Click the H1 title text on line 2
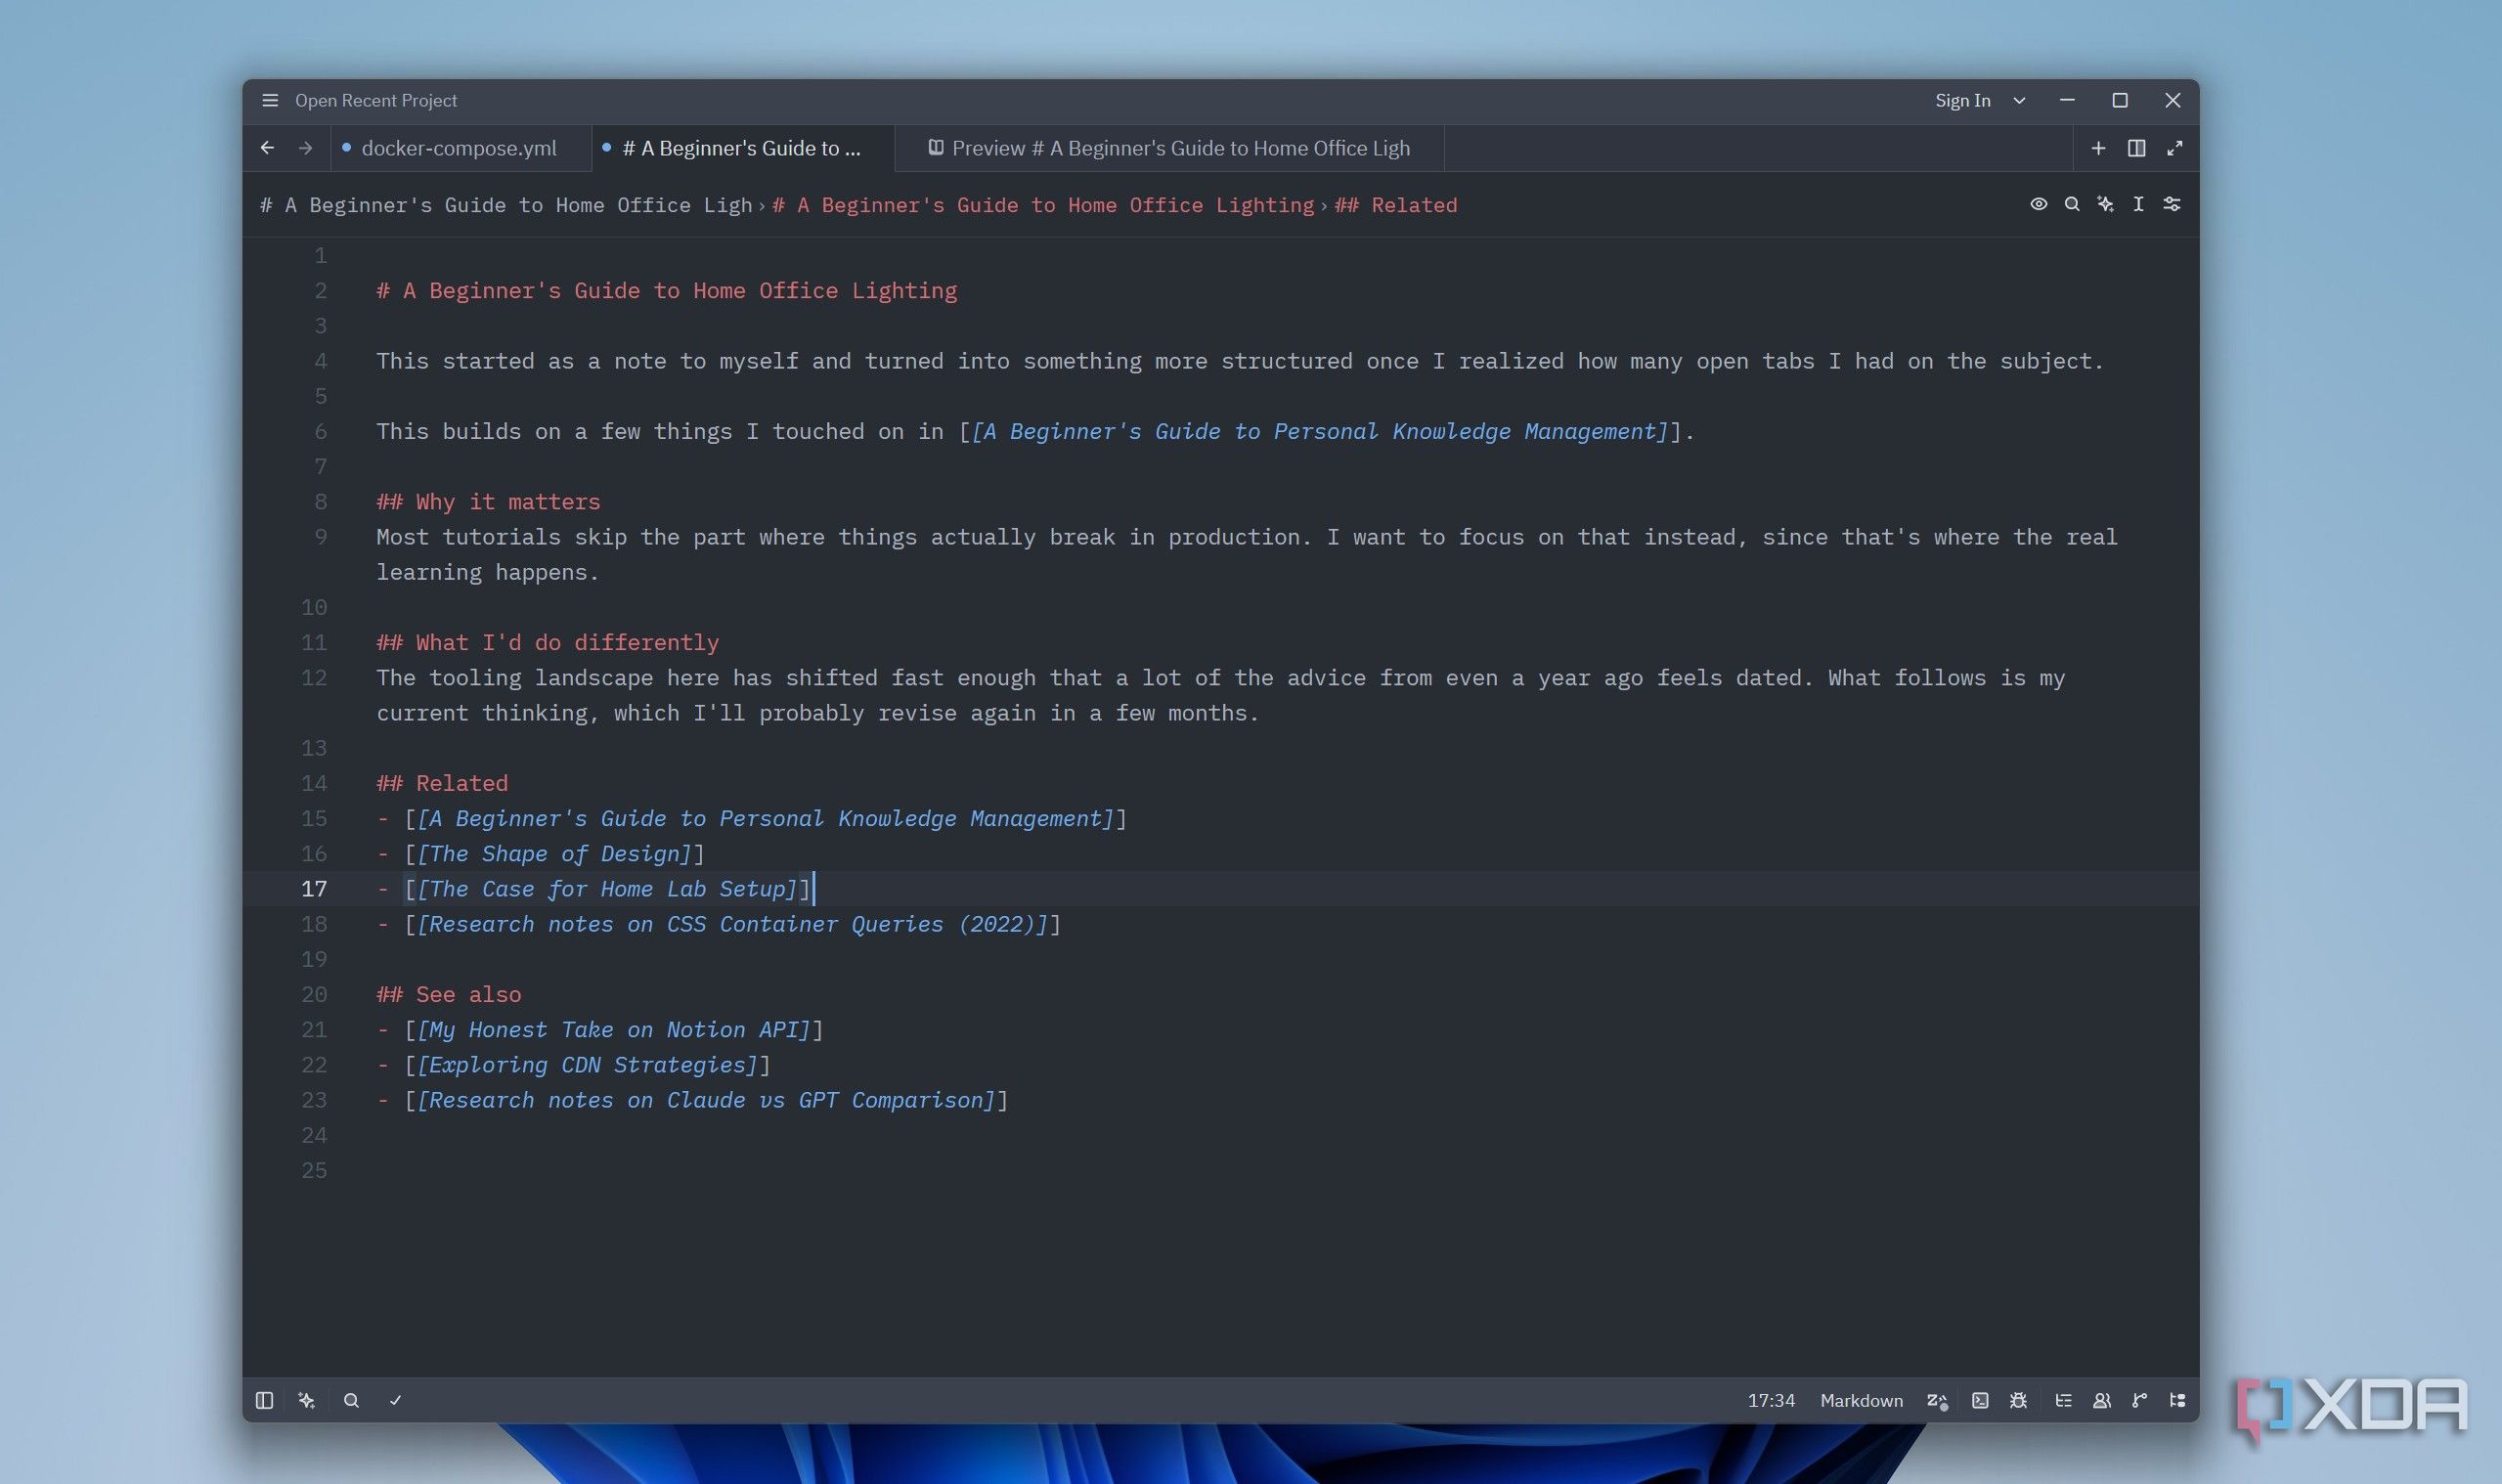This screenshot has height=1484, width=2502. point(666,291)
